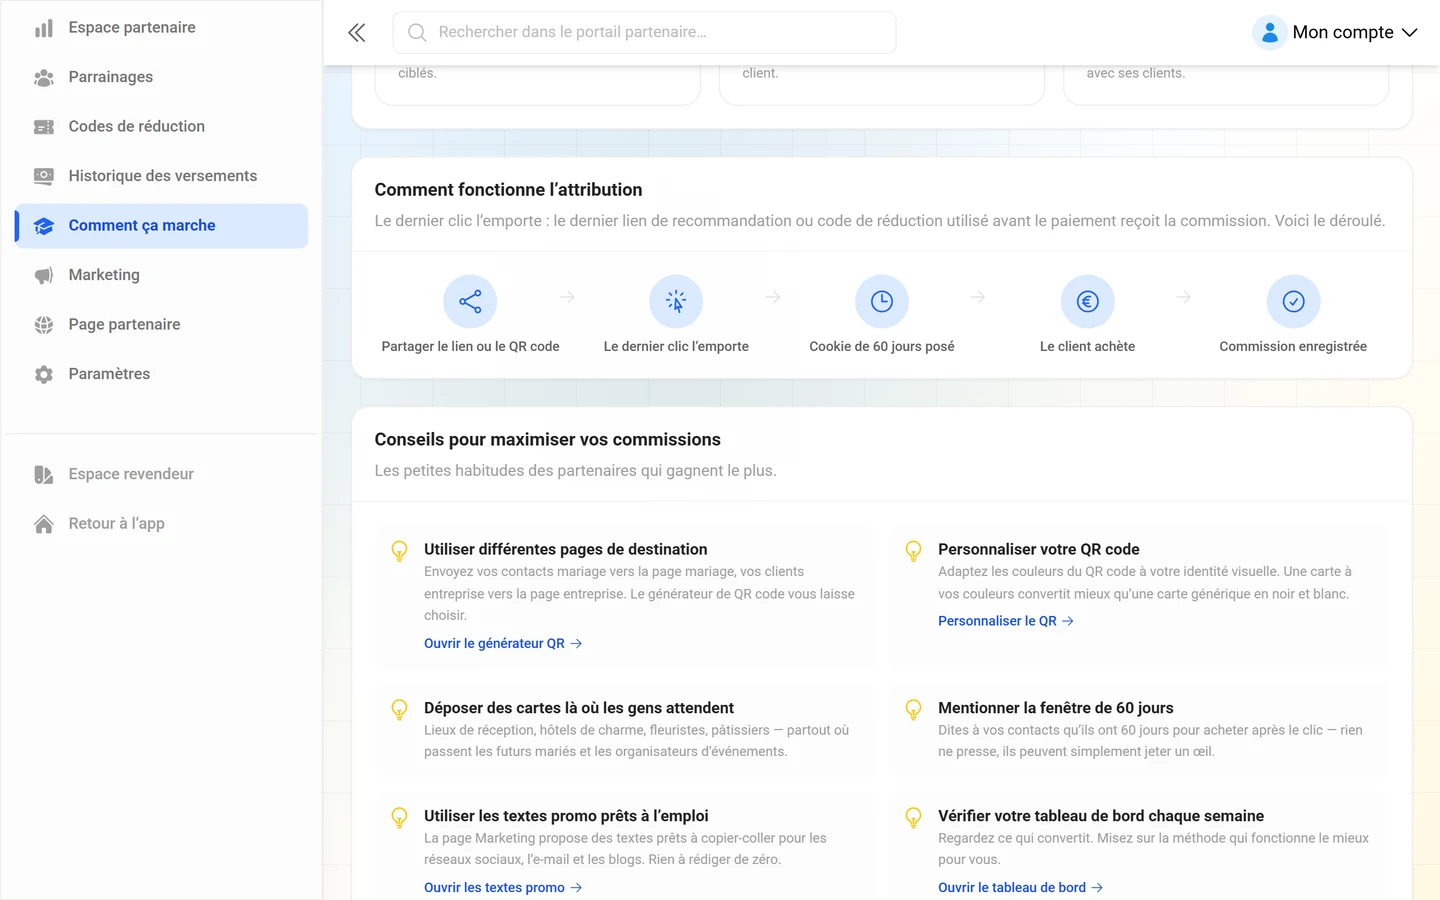Open Paramètres from the sidebar
The width and height of the screenshot is (1440, 900).
pos(161,374)
